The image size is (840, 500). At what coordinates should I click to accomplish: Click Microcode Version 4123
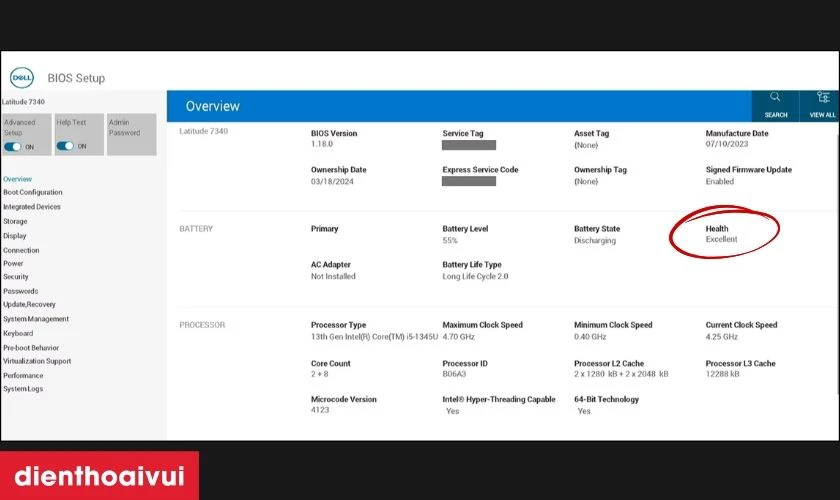320,409
